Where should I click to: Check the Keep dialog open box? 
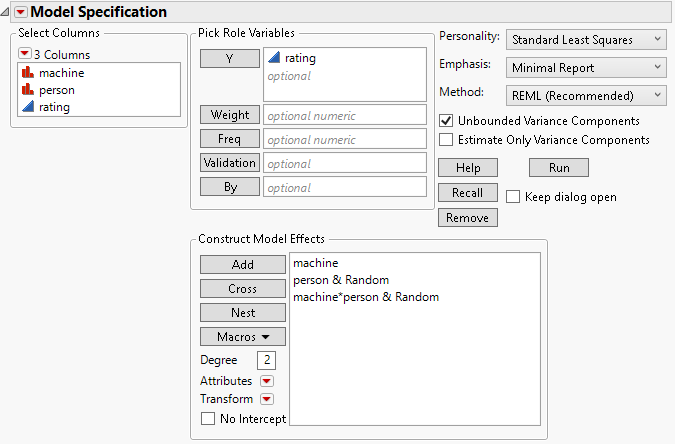tap(514, 197)
